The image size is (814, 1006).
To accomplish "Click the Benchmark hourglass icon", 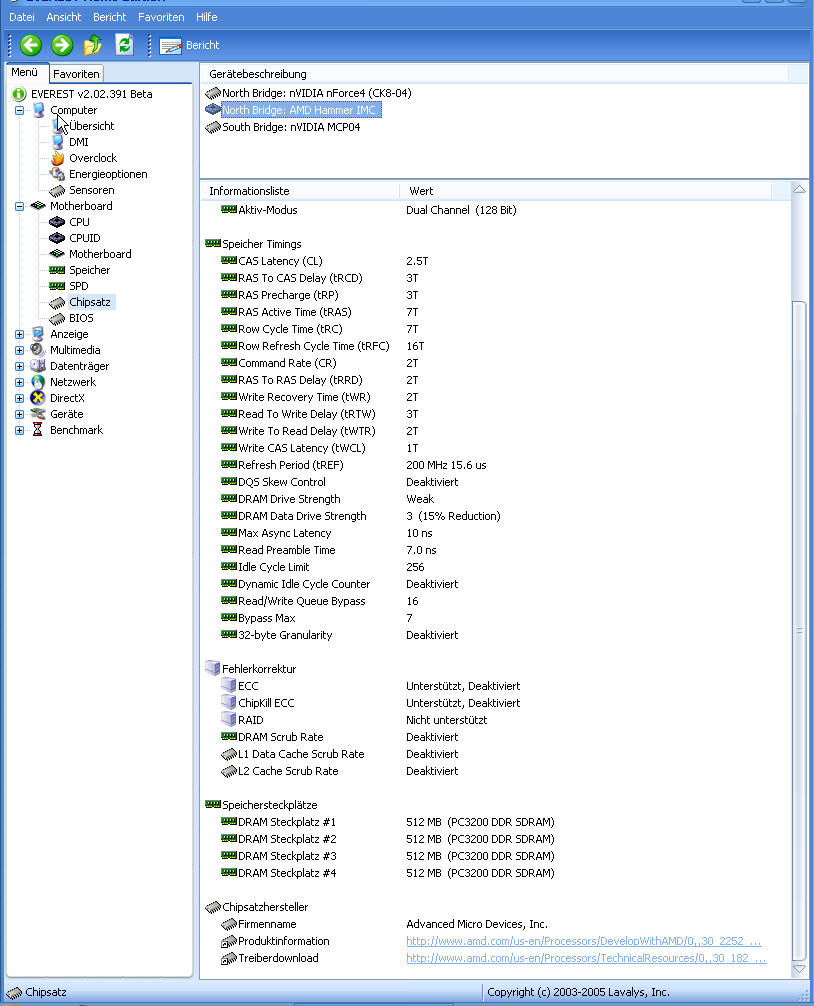I will pyautogui.click(x=38, y=430).
